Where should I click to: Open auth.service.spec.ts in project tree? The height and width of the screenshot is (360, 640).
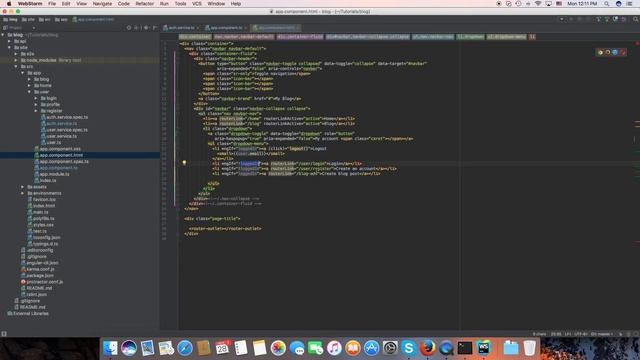[64, 117]
